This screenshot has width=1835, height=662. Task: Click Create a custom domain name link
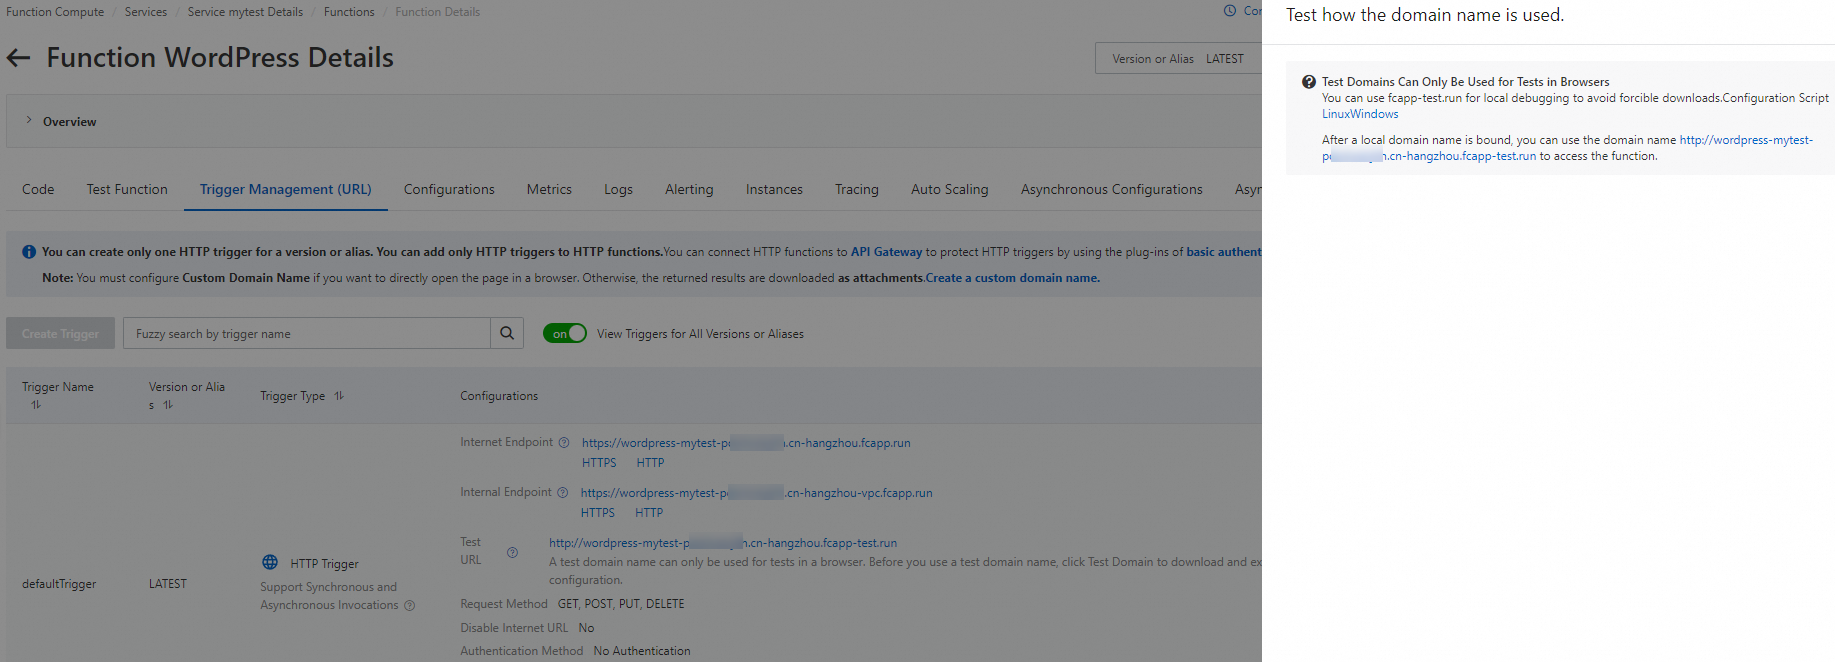point(1013,278)
